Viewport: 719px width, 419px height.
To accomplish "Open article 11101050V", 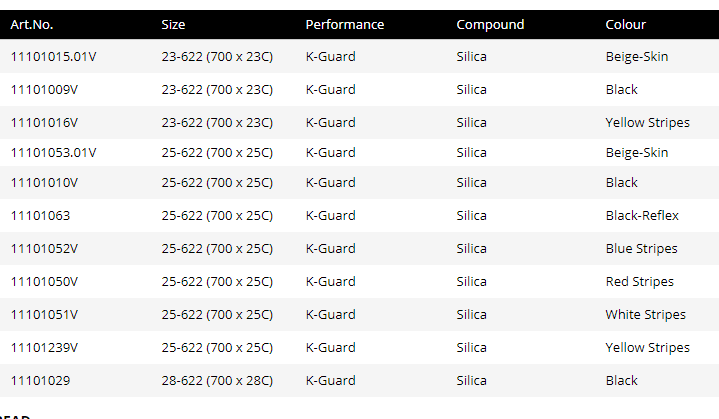I will click(x=44, y=282).
